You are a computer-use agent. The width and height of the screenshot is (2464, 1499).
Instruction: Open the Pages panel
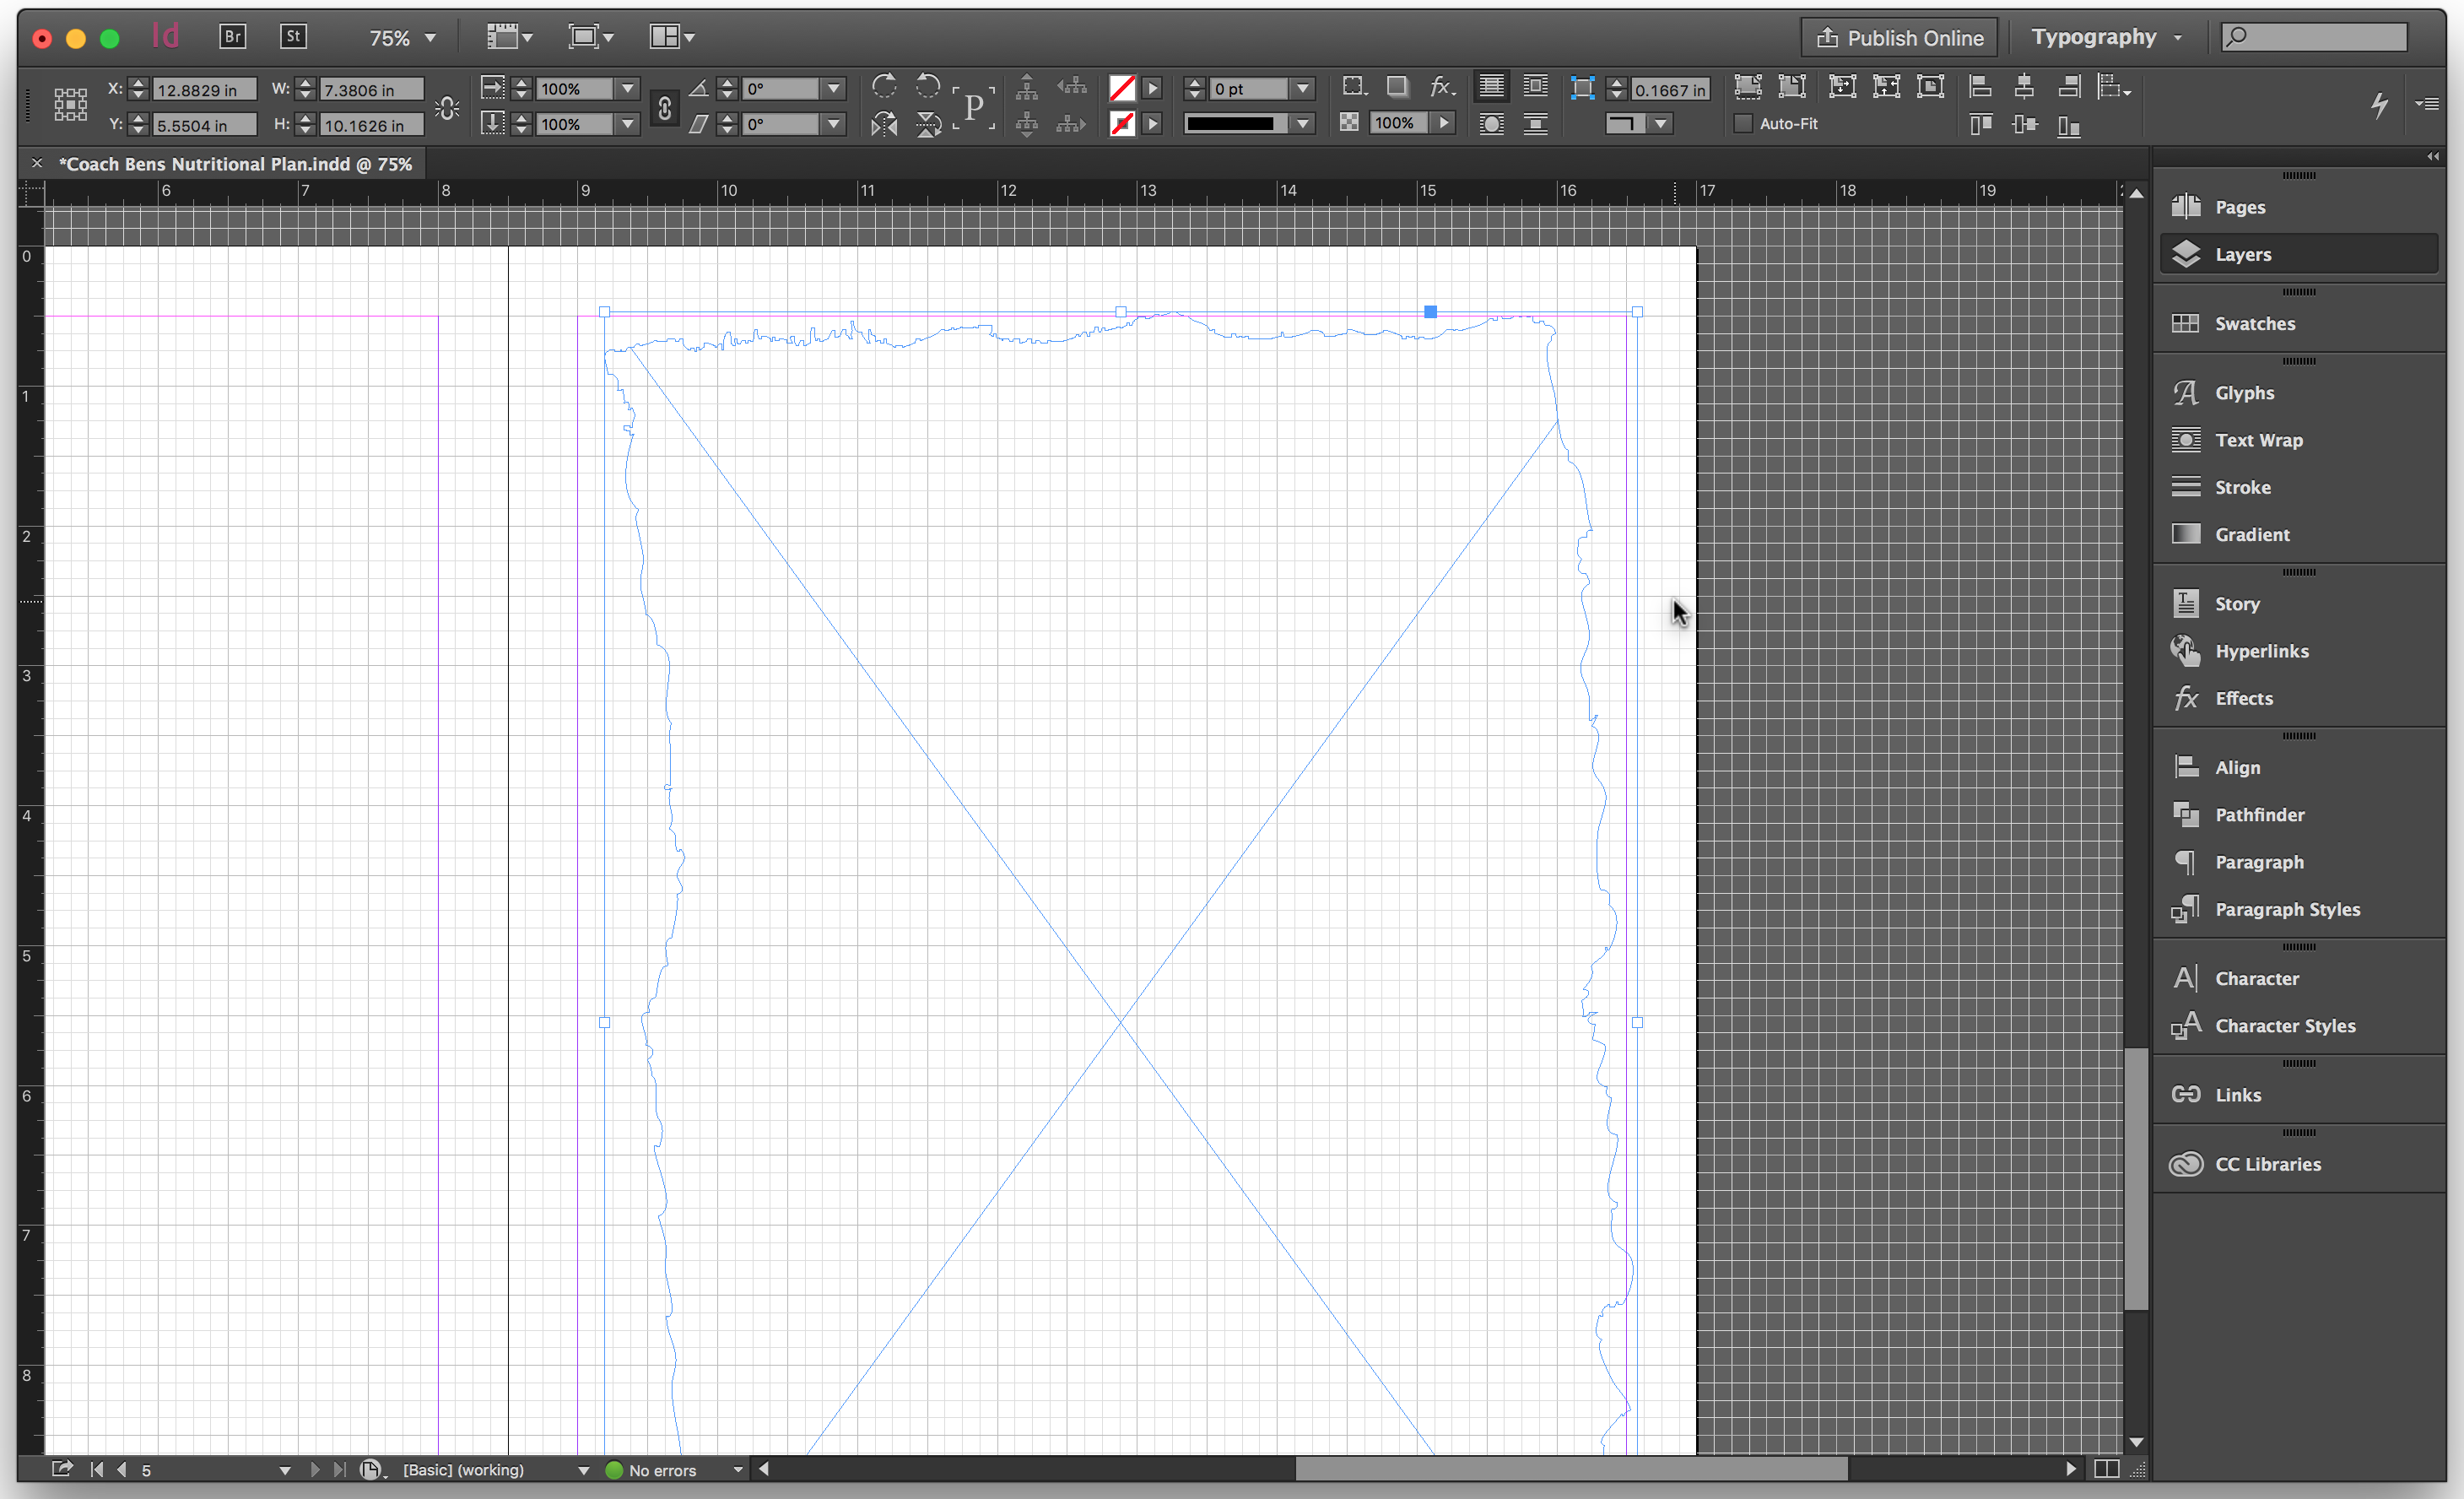pos(2244,206)
